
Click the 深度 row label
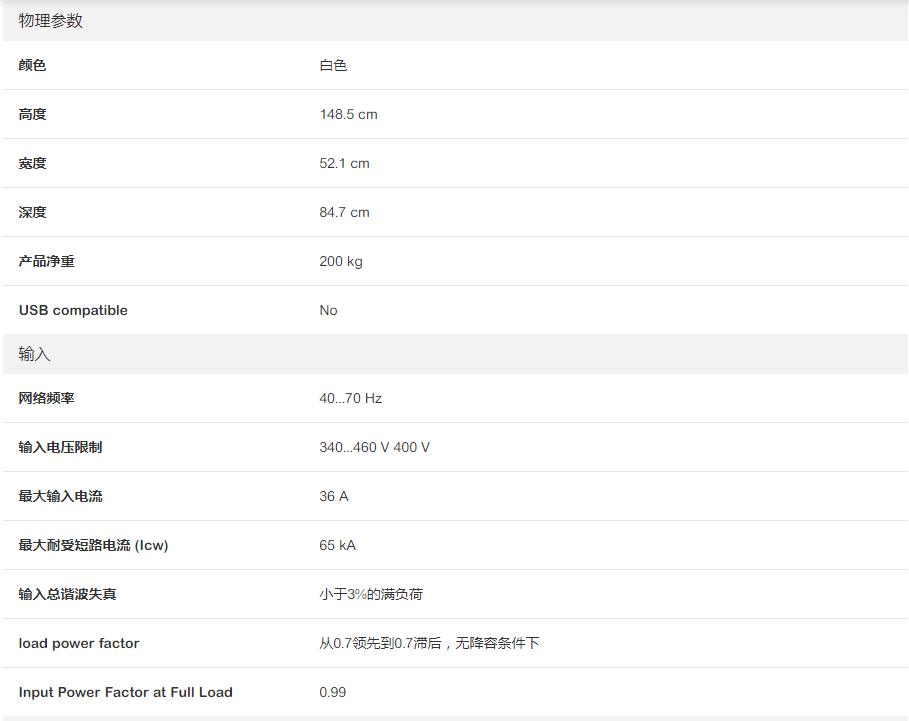pos(32,212)
